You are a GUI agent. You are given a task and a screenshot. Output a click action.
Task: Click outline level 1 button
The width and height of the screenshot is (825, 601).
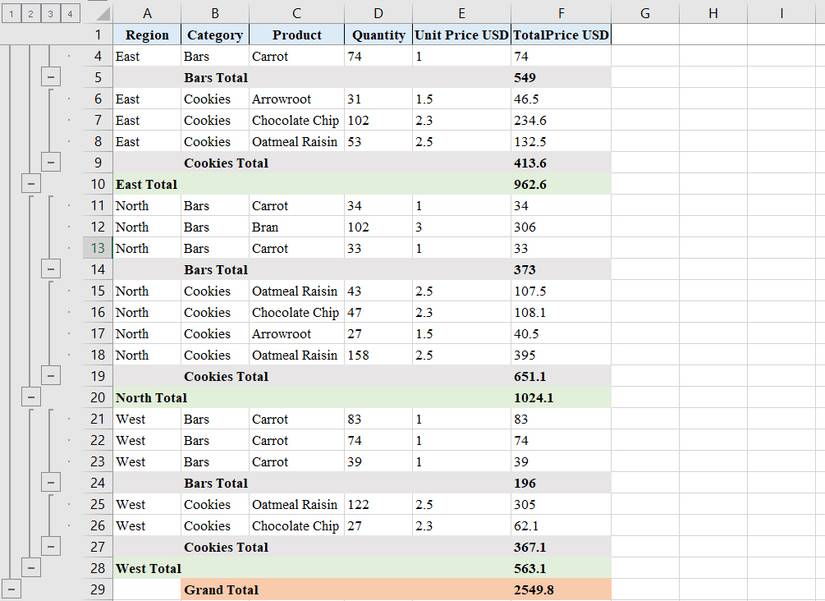pyautogui.click(x=11, y=14)
